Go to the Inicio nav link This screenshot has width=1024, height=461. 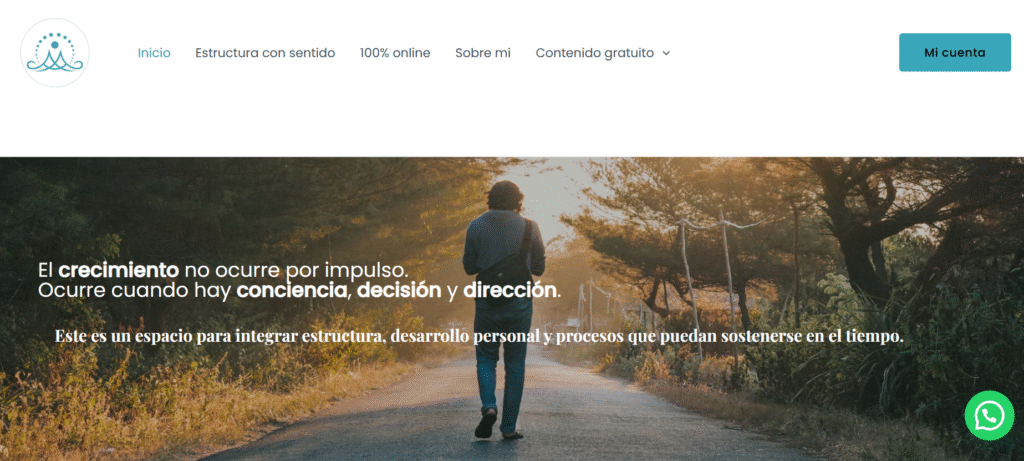coord(154,53)
